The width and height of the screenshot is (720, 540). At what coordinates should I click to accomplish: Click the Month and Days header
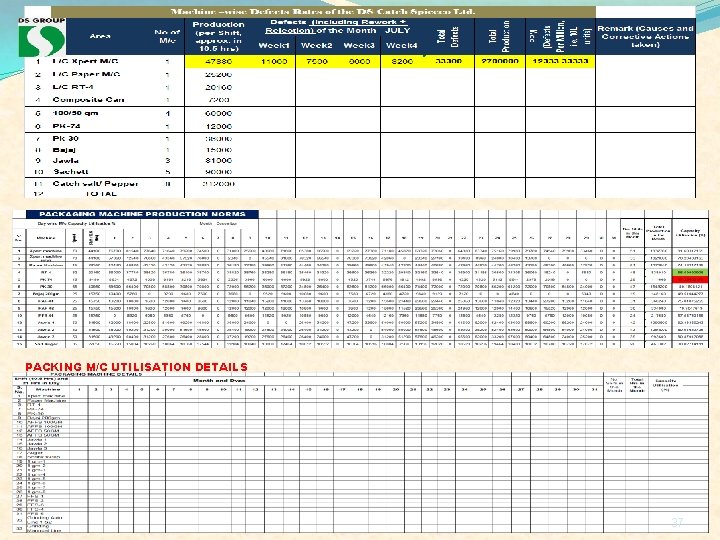[219, 380]
